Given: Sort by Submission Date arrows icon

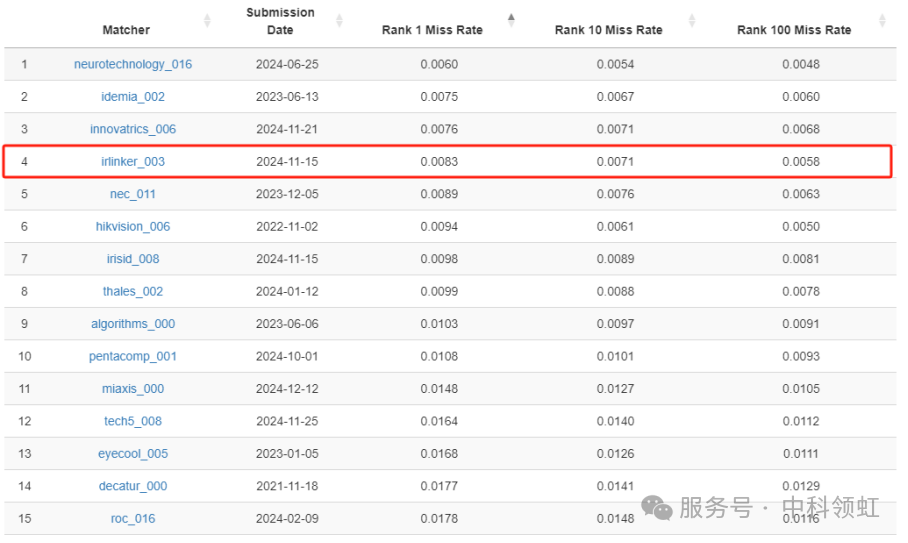Looking at the screenshot, I should point(339,21).
